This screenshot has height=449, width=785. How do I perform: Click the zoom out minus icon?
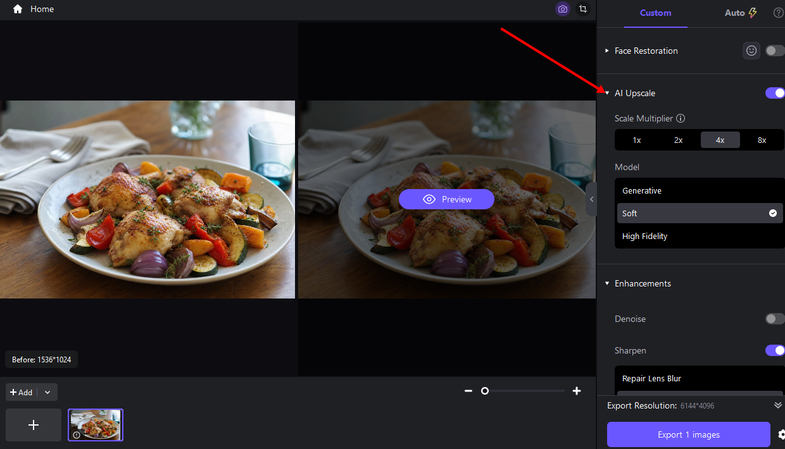click(468, 391)
